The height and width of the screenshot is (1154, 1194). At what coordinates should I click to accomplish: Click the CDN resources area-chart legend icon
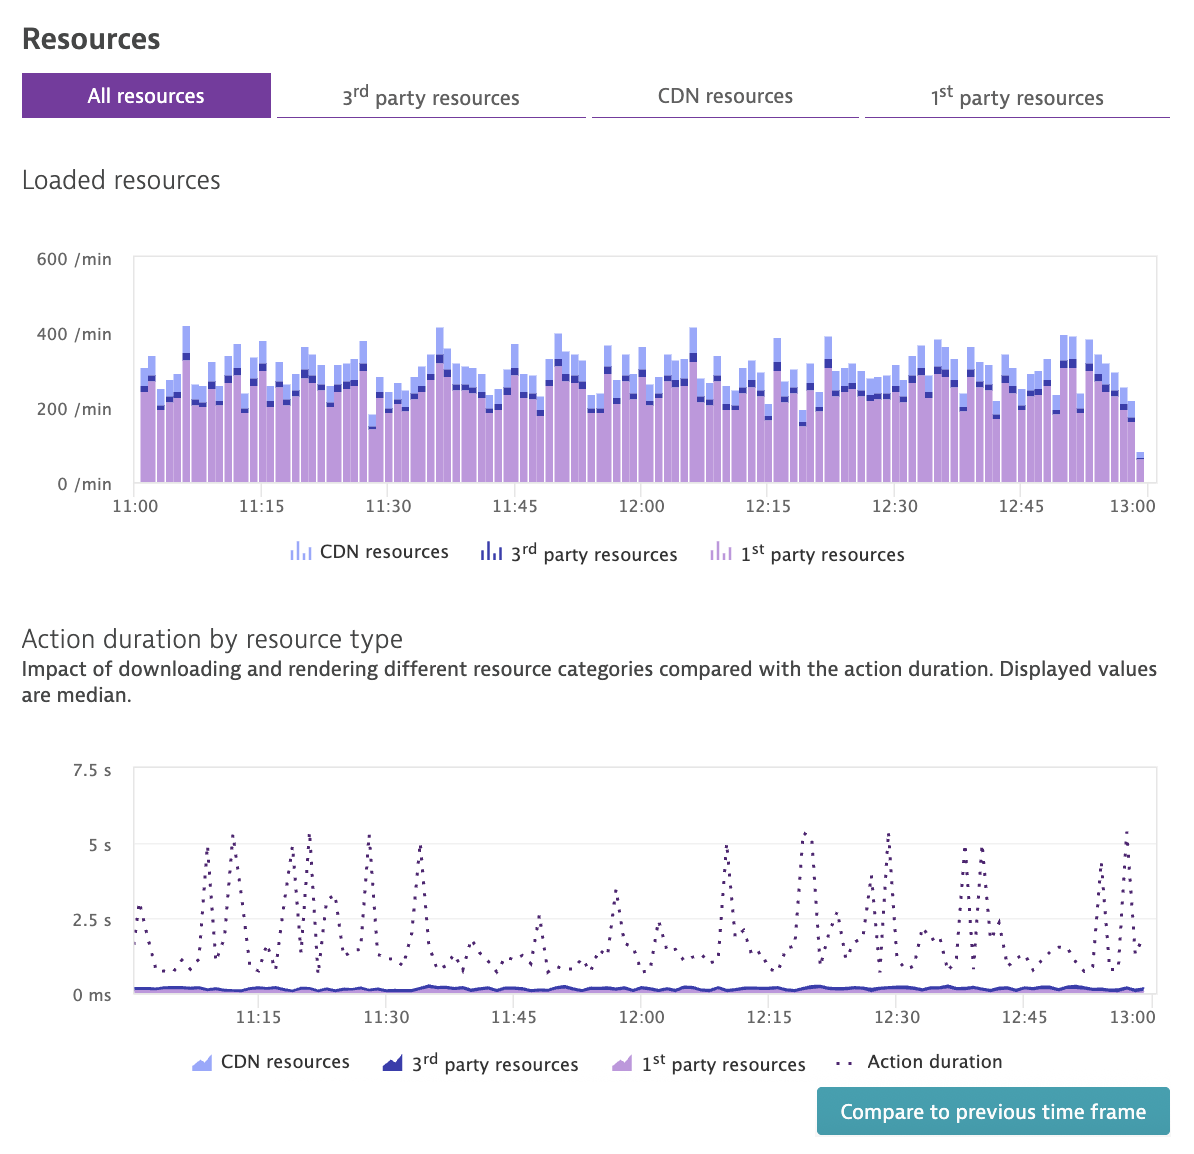click(x=200, y=1062)
